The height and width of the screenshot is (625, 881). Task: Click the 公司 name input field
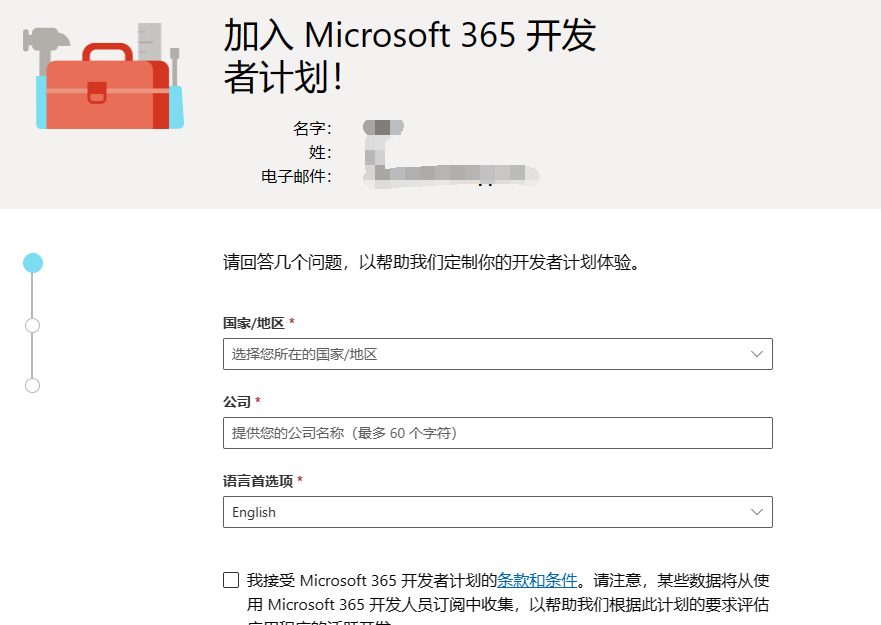pos(497,433)
